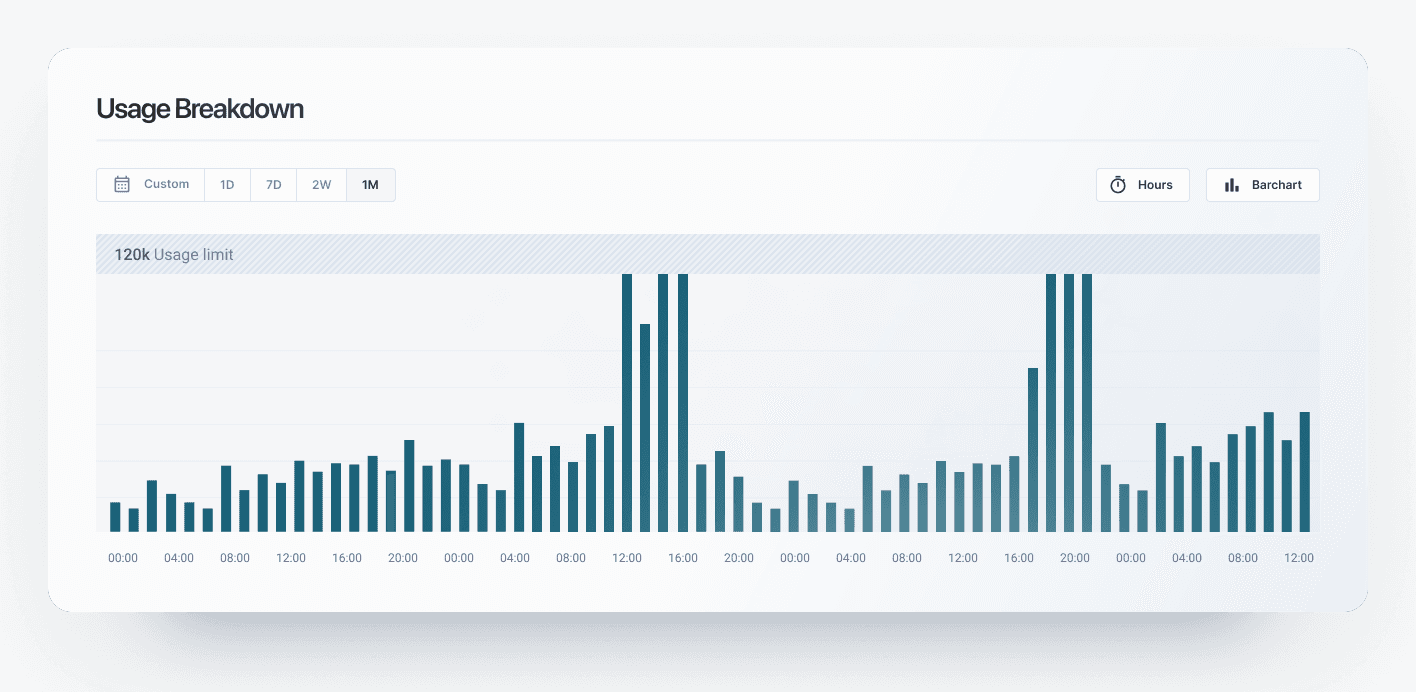
Task: Click the chart-type icon in the top right
Action: [x=1232, y=184]
